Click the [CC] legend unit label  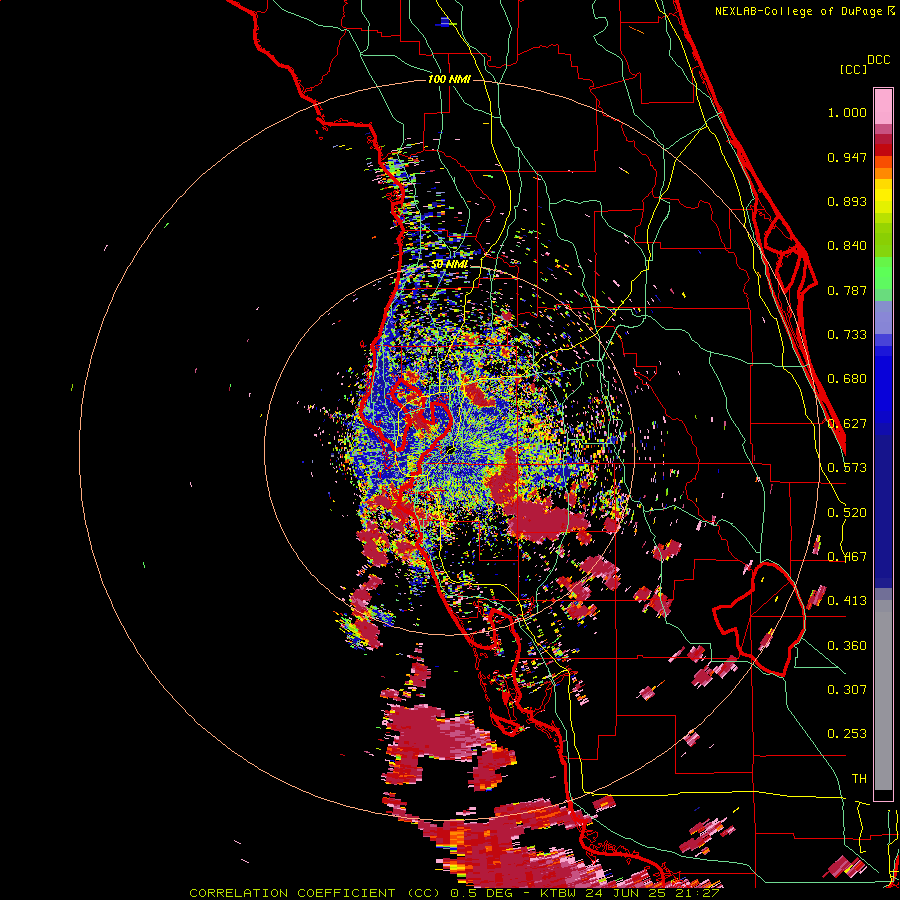click(x=853, y=69)
